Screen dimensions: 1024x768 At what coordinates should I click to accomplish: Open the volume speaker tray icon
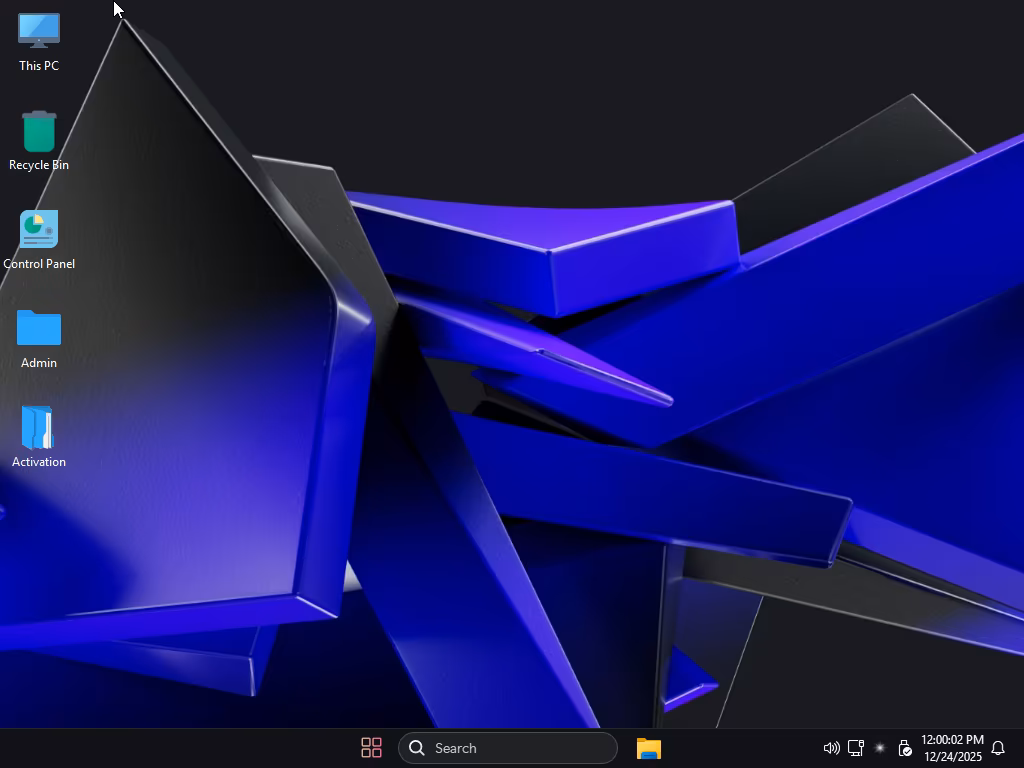pyautogui.click(x=831, y=748)
